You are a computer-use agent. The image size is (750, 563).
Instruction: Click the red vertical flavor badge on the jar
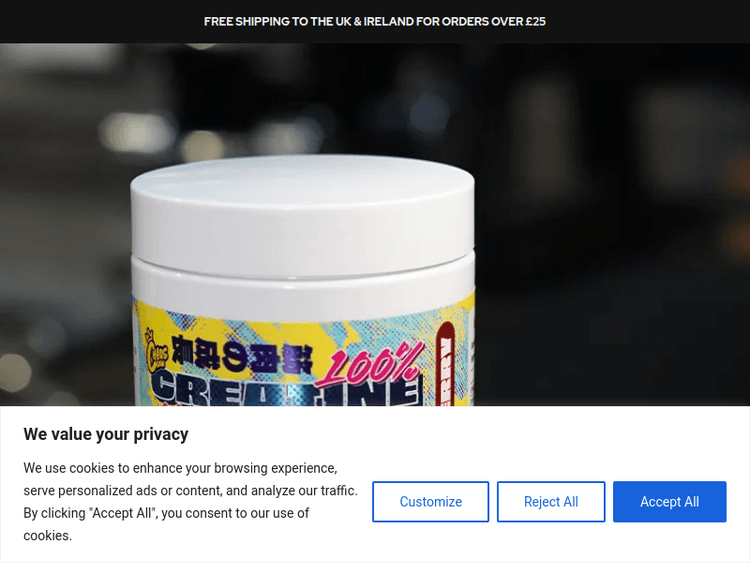(445, 364)
